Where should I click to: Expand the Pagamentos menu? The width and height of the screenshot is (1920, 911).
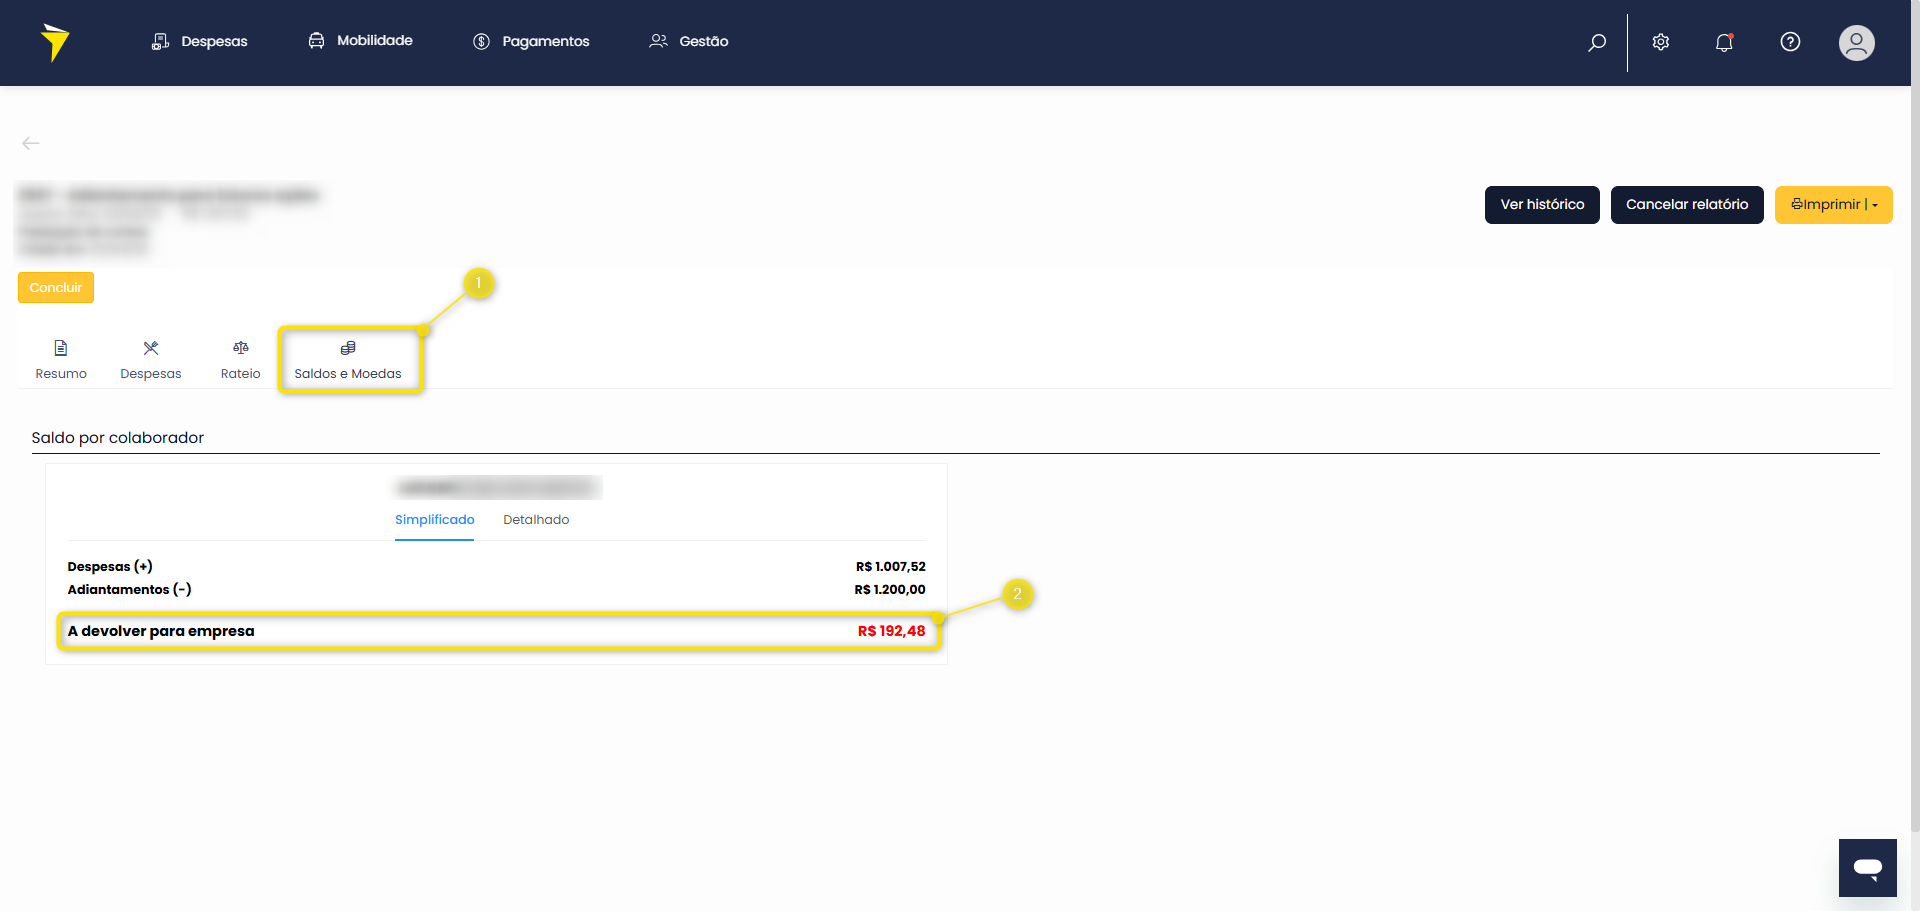pyautogui.click(x=531, y=41)
